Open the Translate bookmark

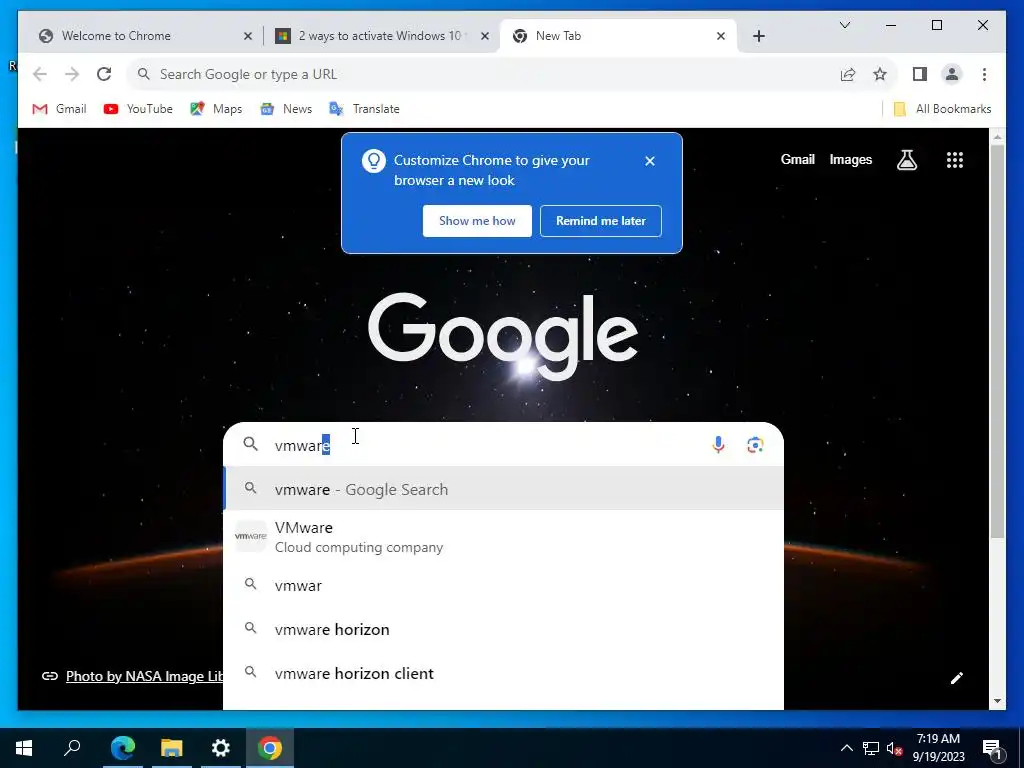(x=364, y=109)
